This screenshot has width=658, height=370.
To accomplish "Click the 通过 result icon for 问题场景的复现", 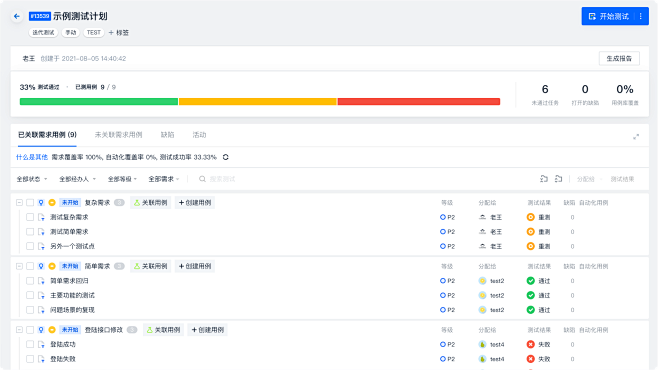I will [x=530, y=310].
